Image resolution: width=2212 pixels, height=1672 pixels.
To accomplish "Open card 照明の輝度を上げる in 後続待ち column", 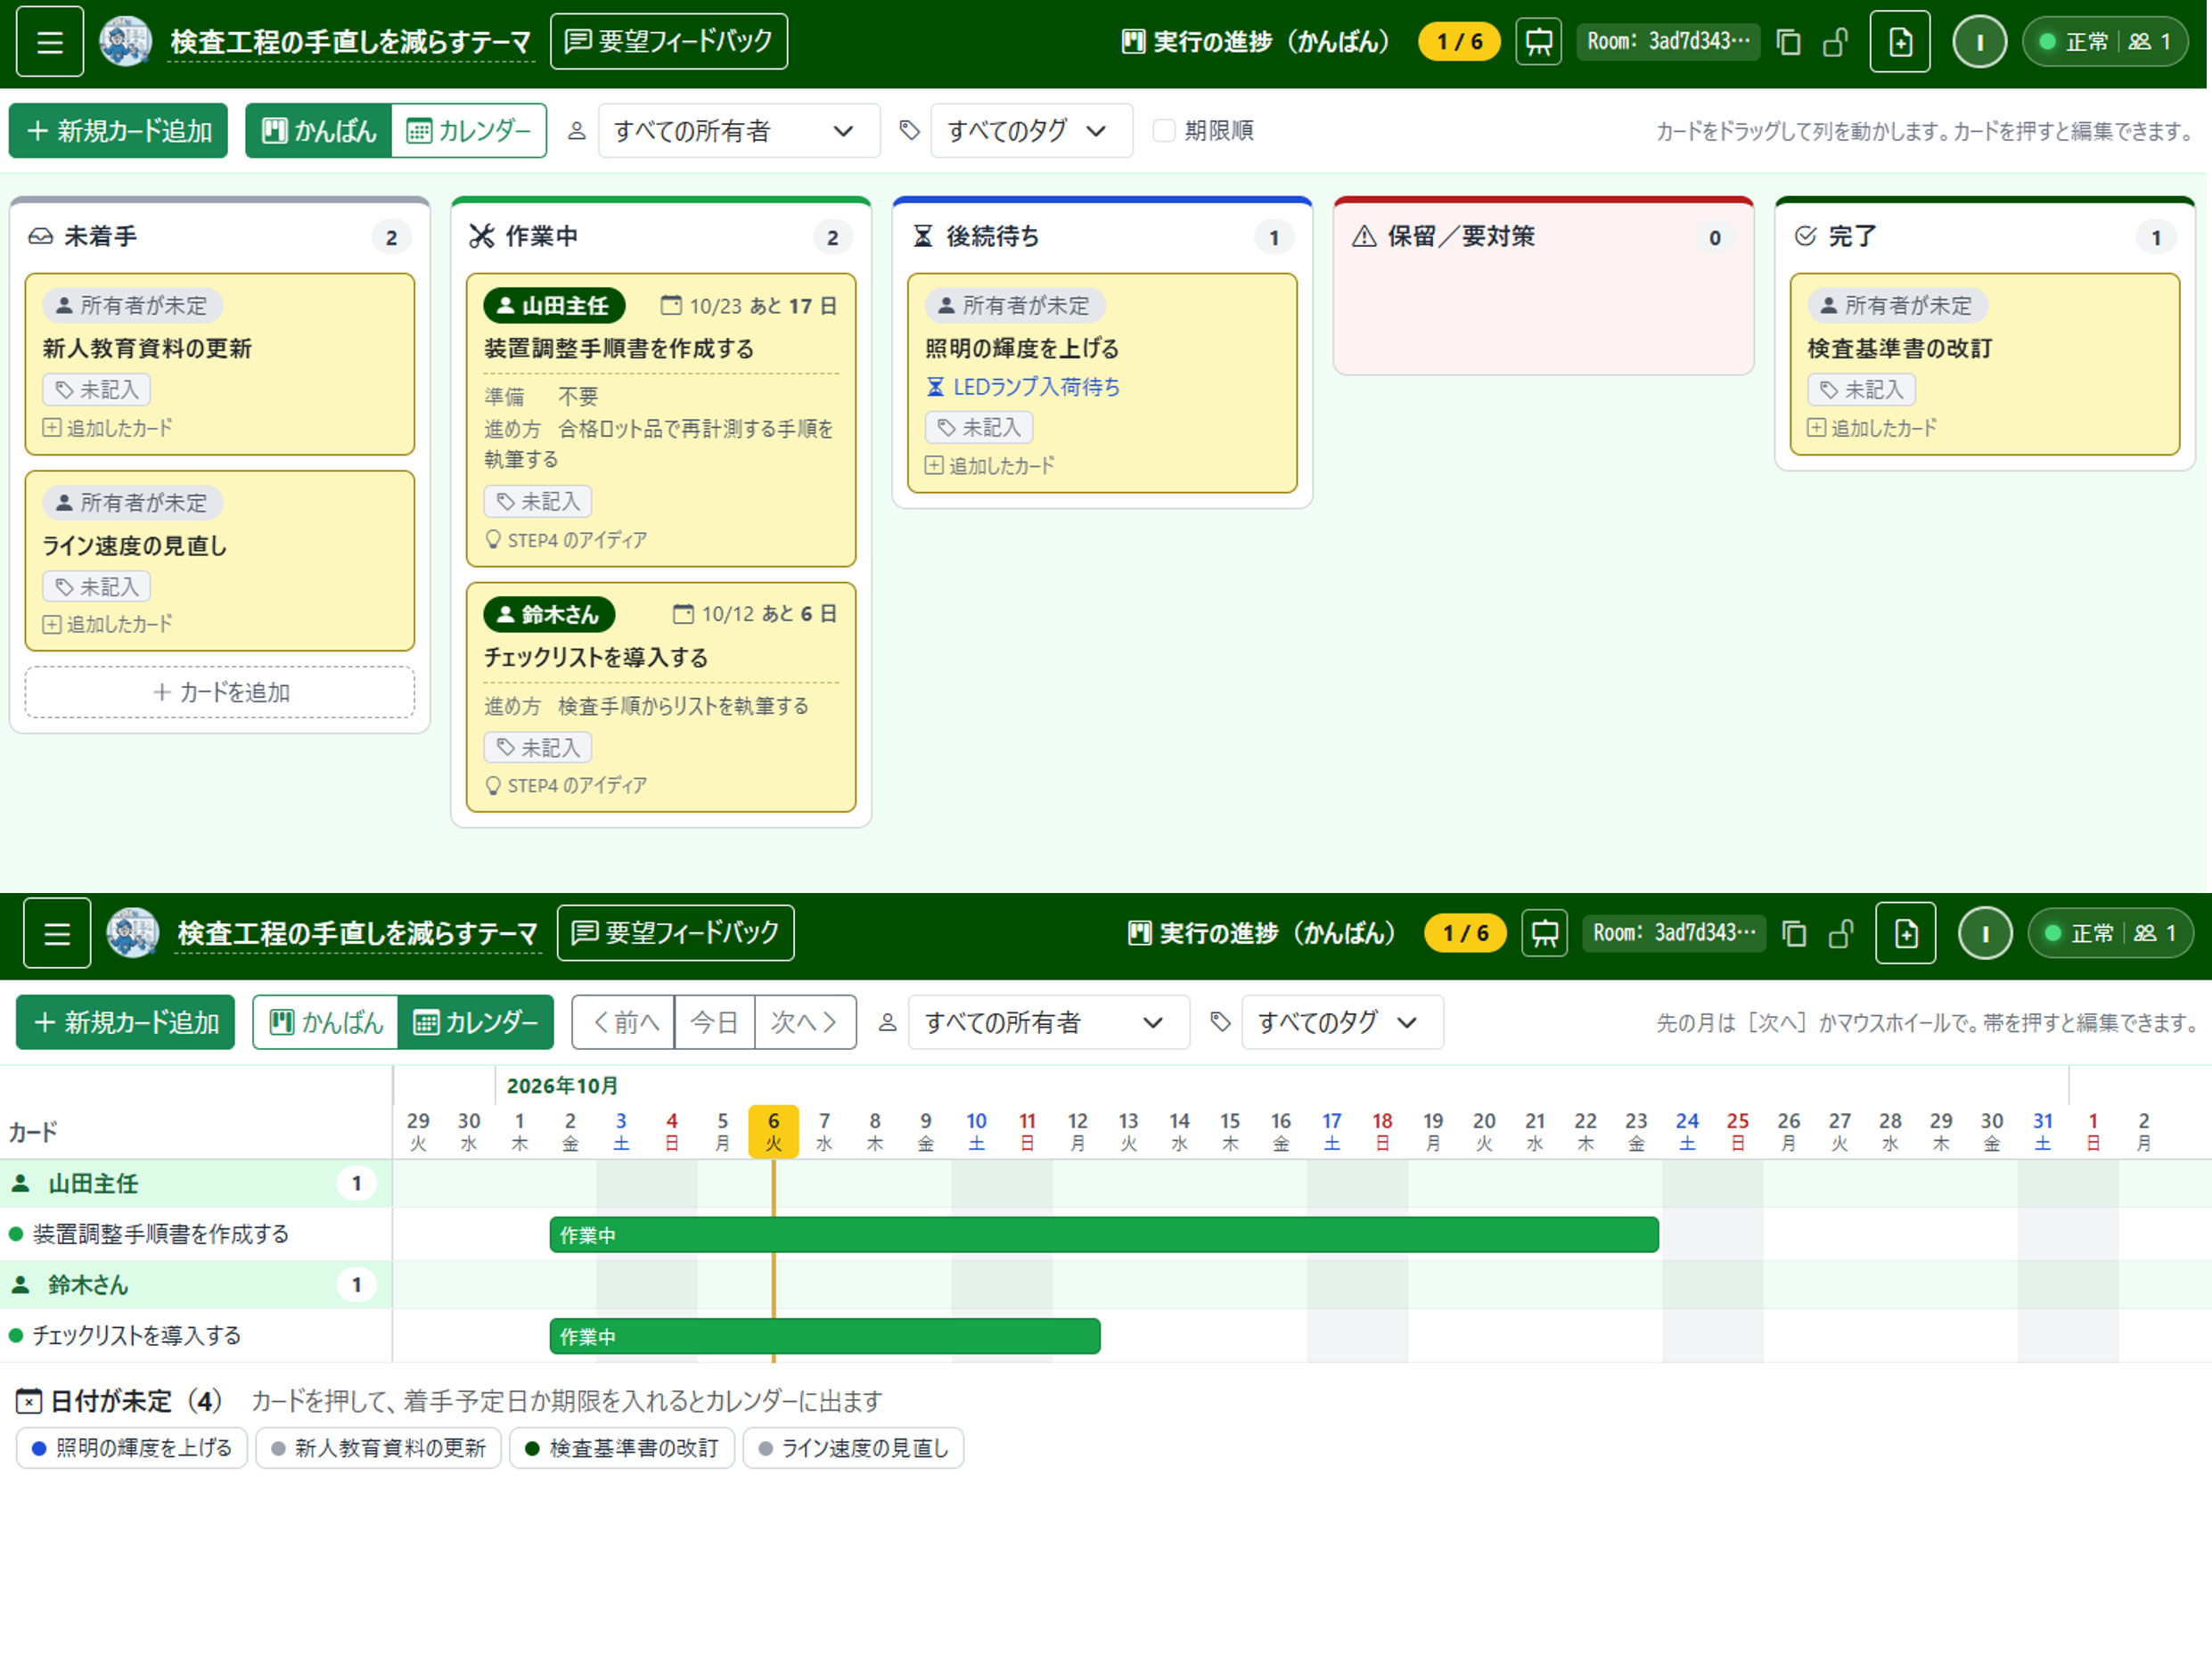I will tap(1102, 383).
